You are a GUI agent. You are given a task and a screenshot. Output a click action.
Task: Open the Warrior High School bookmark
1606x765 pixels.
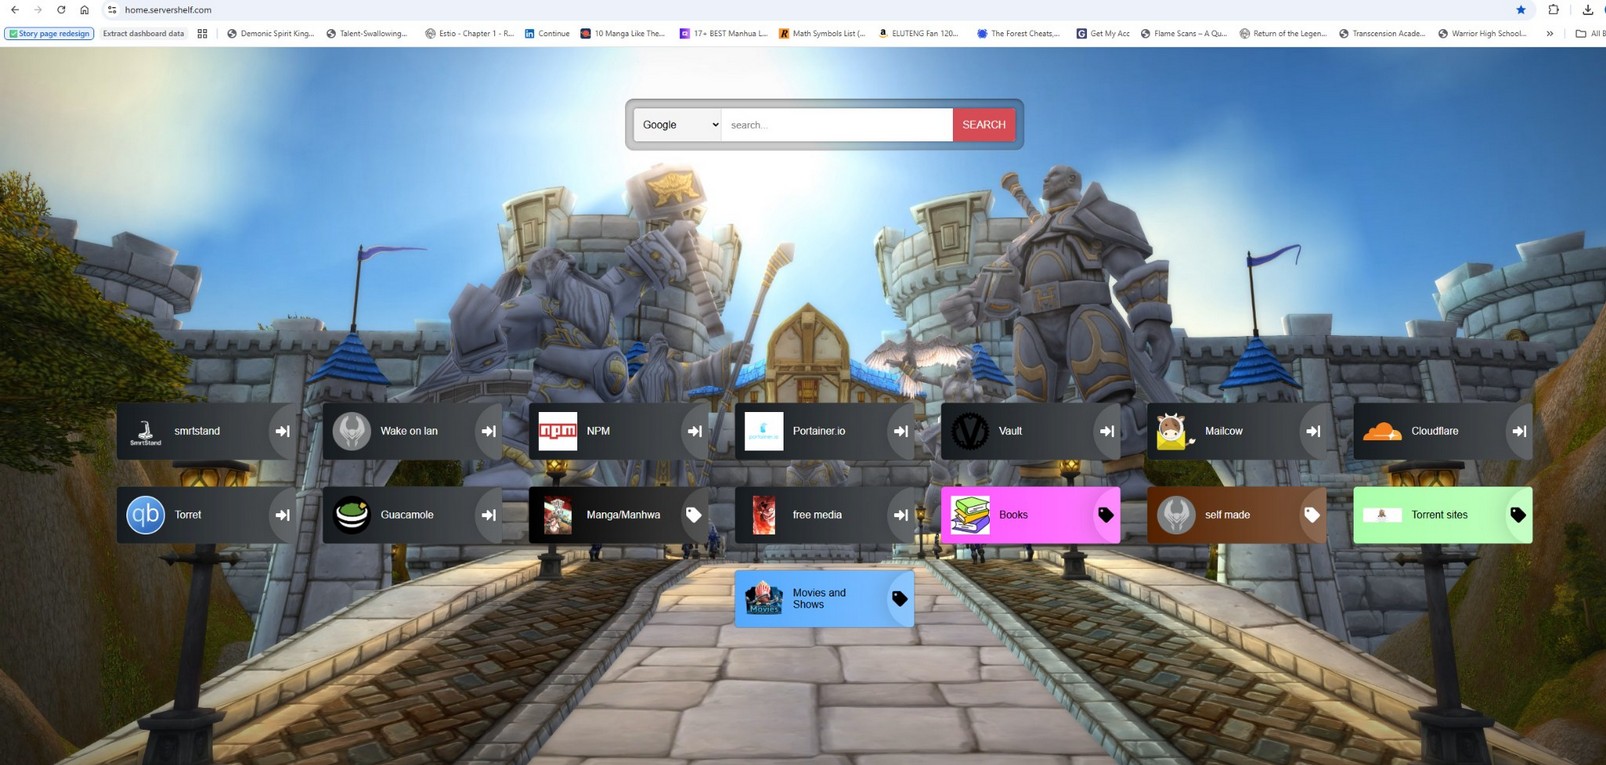pos(1482,33)
